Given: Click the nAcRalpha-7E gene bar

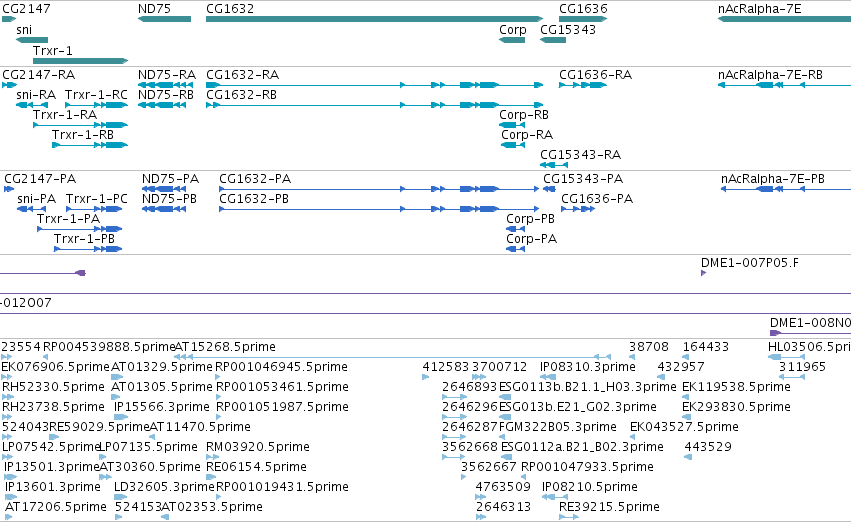Looking at the screenshot, I should pos(784,19).
